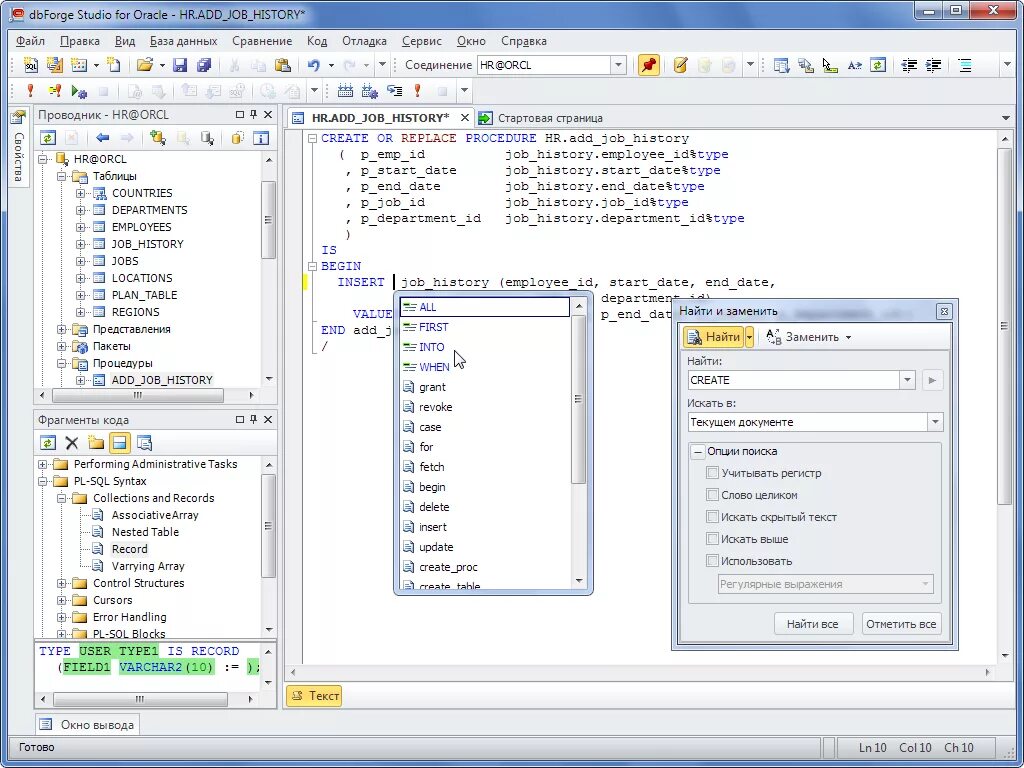Collapse the CREATE procedure code fold marker
This screenshot has width=1024, height=768.
[x=312, y=138]
